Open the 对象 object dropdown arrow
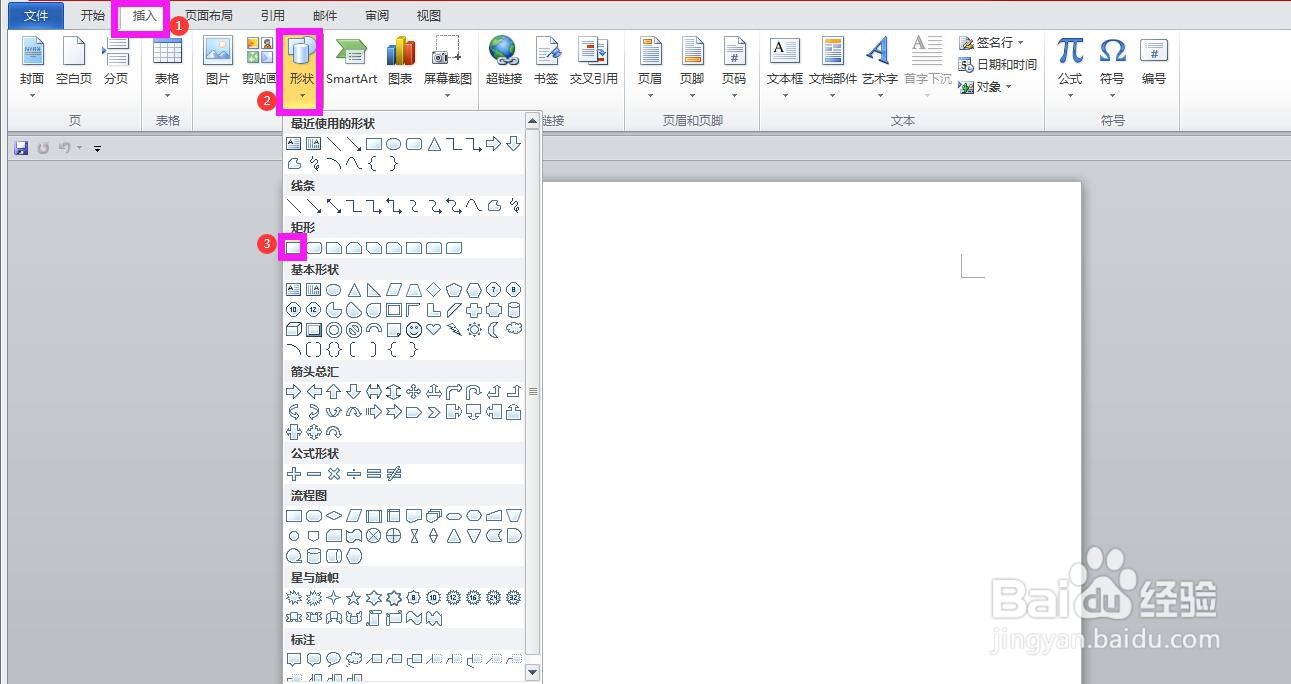This screenshot has width=1291, height=684. pyautogui.click(x=1007, y=86)
